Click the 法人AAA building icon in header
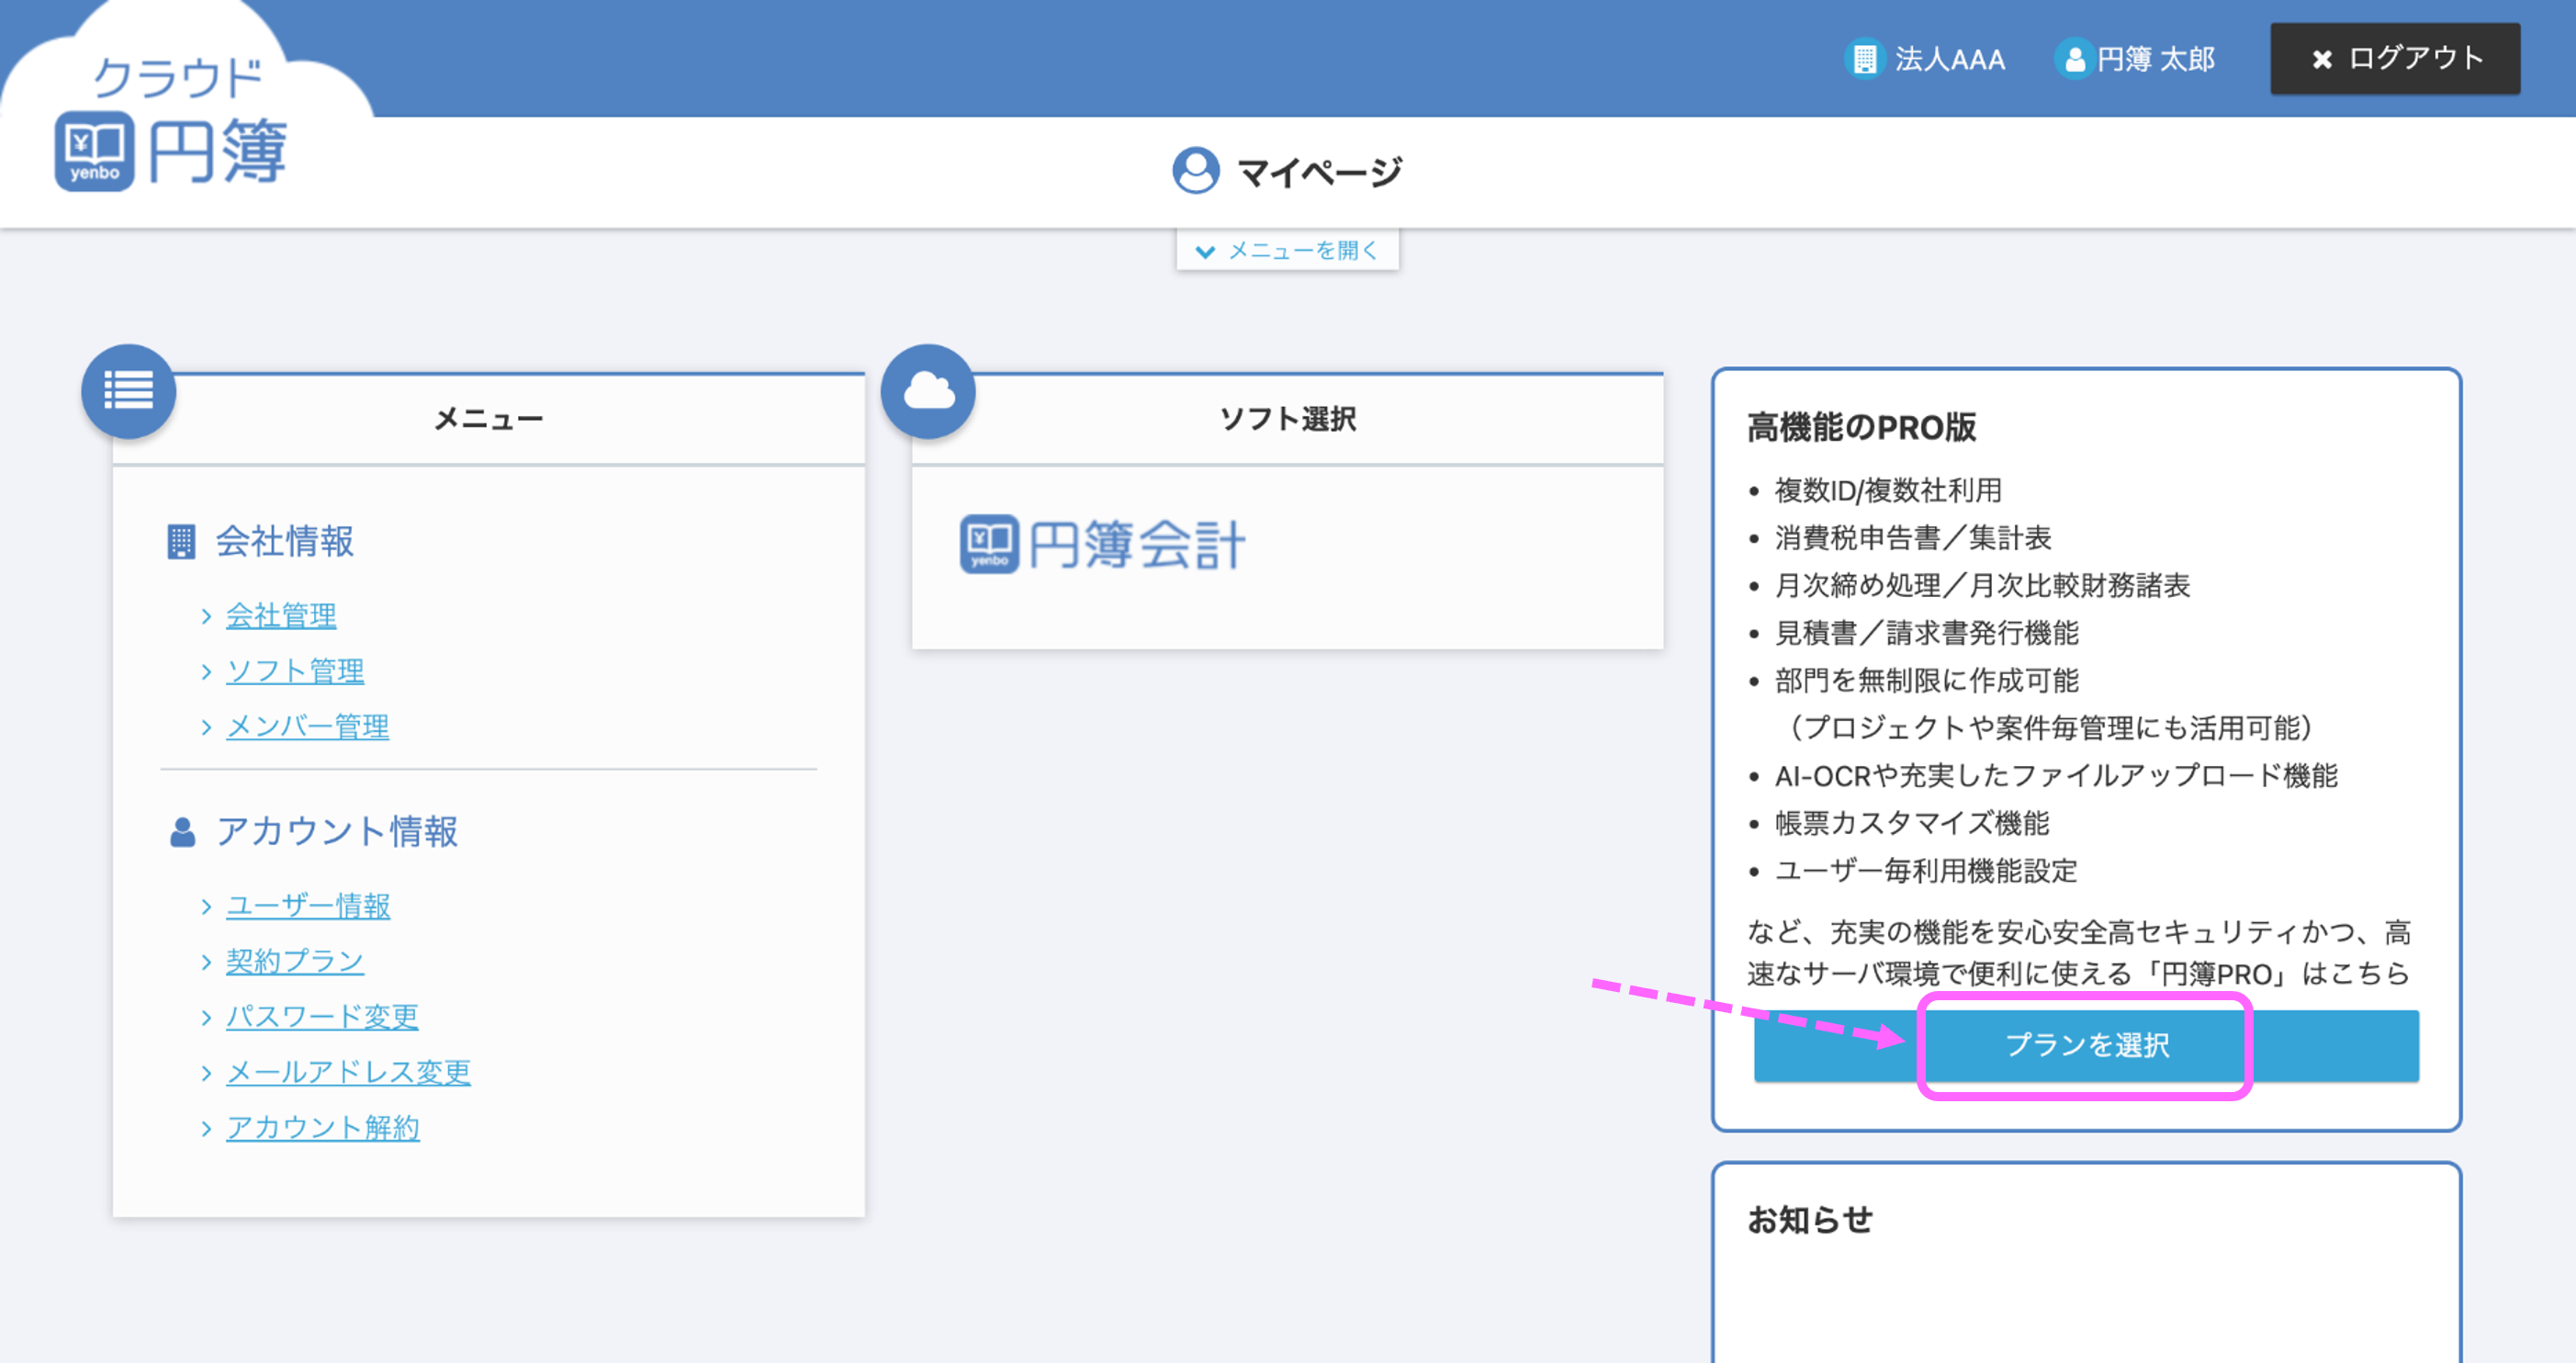Image resolution: width=2576 pixels, height=1363 pixels. 1864,59
